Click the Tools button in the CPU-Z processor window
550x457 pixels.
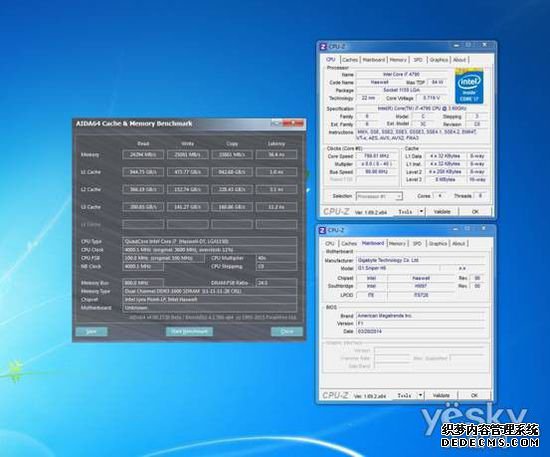pos(405,211)
